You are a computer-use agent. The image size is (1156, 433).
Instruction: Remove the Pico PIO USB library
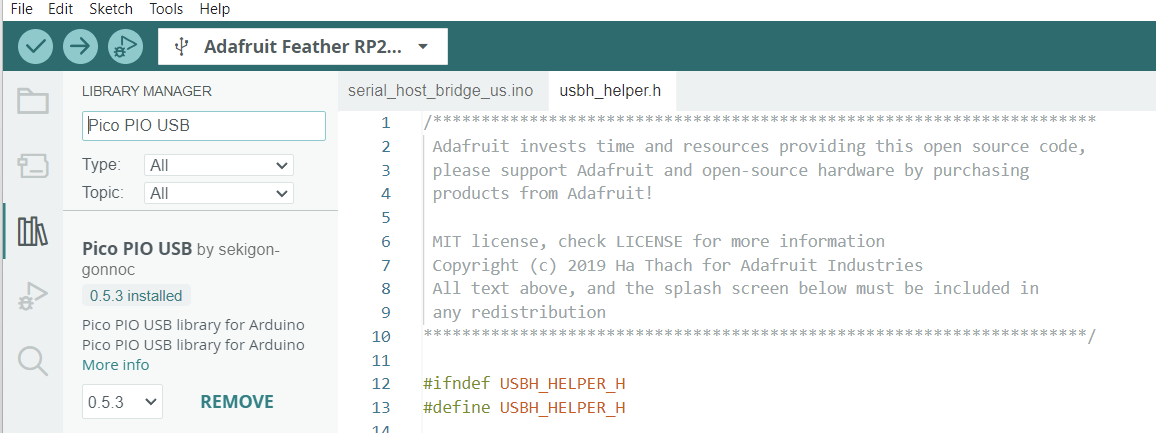[x=237, y=402]
